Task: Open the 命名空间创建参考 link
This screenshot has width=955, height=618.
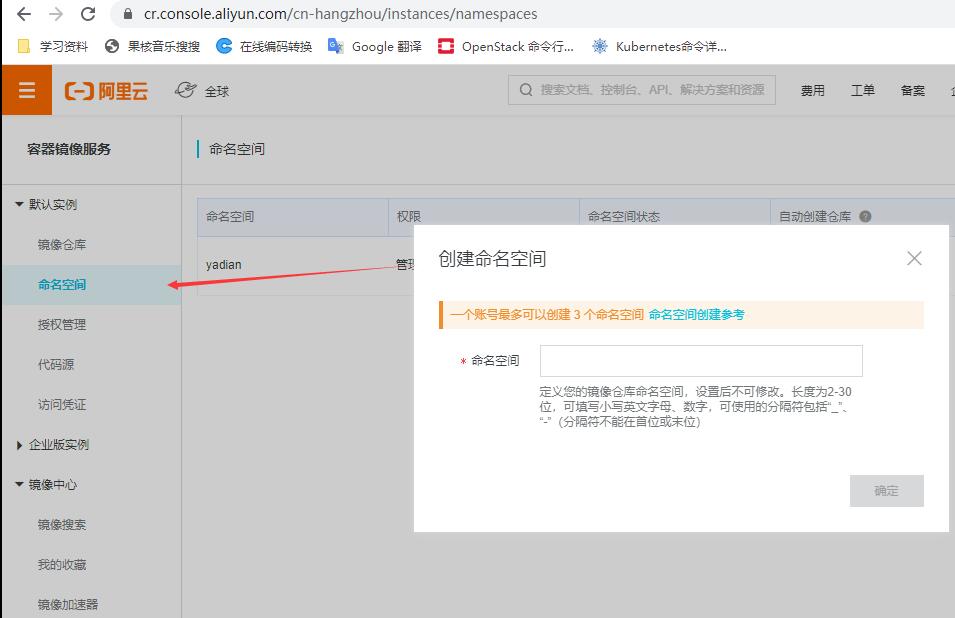Action: coord(696,315)
